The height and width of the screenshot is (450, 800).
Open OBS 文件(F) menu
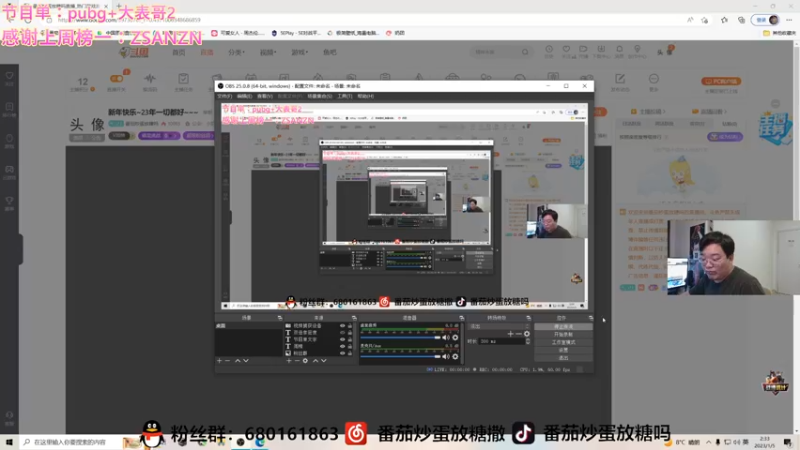tap(224, 96)
